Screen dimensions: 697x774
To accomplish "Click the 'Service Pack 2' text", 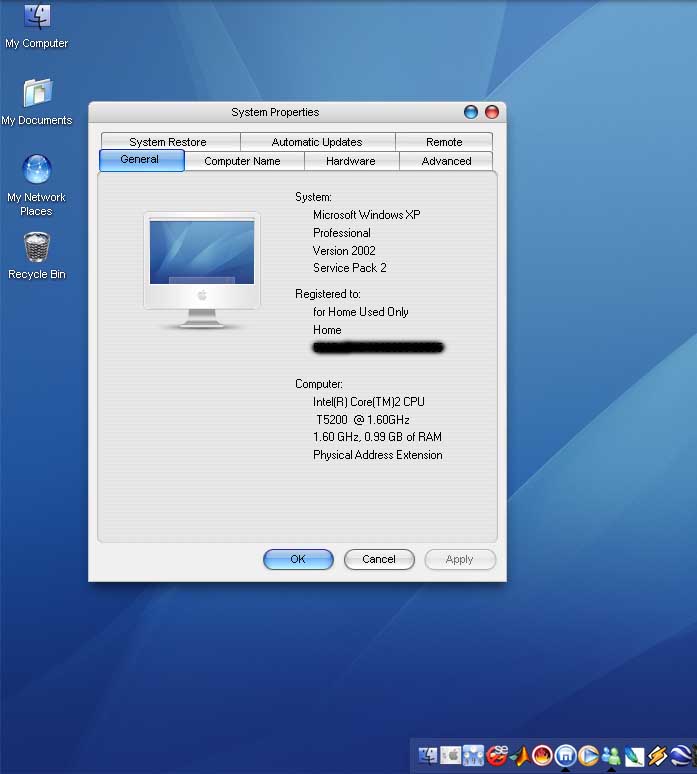I will (x=349, y=268).
